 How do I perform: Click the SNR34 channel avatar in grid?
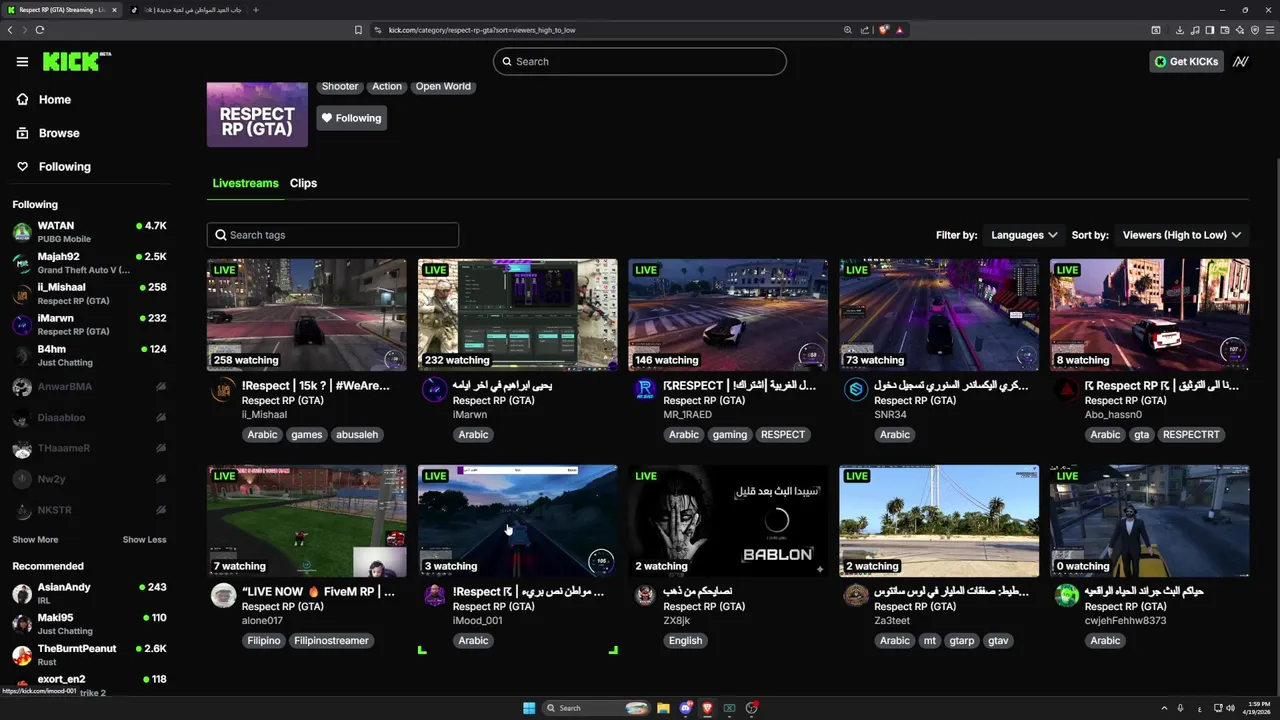click(x=856, y=391)
